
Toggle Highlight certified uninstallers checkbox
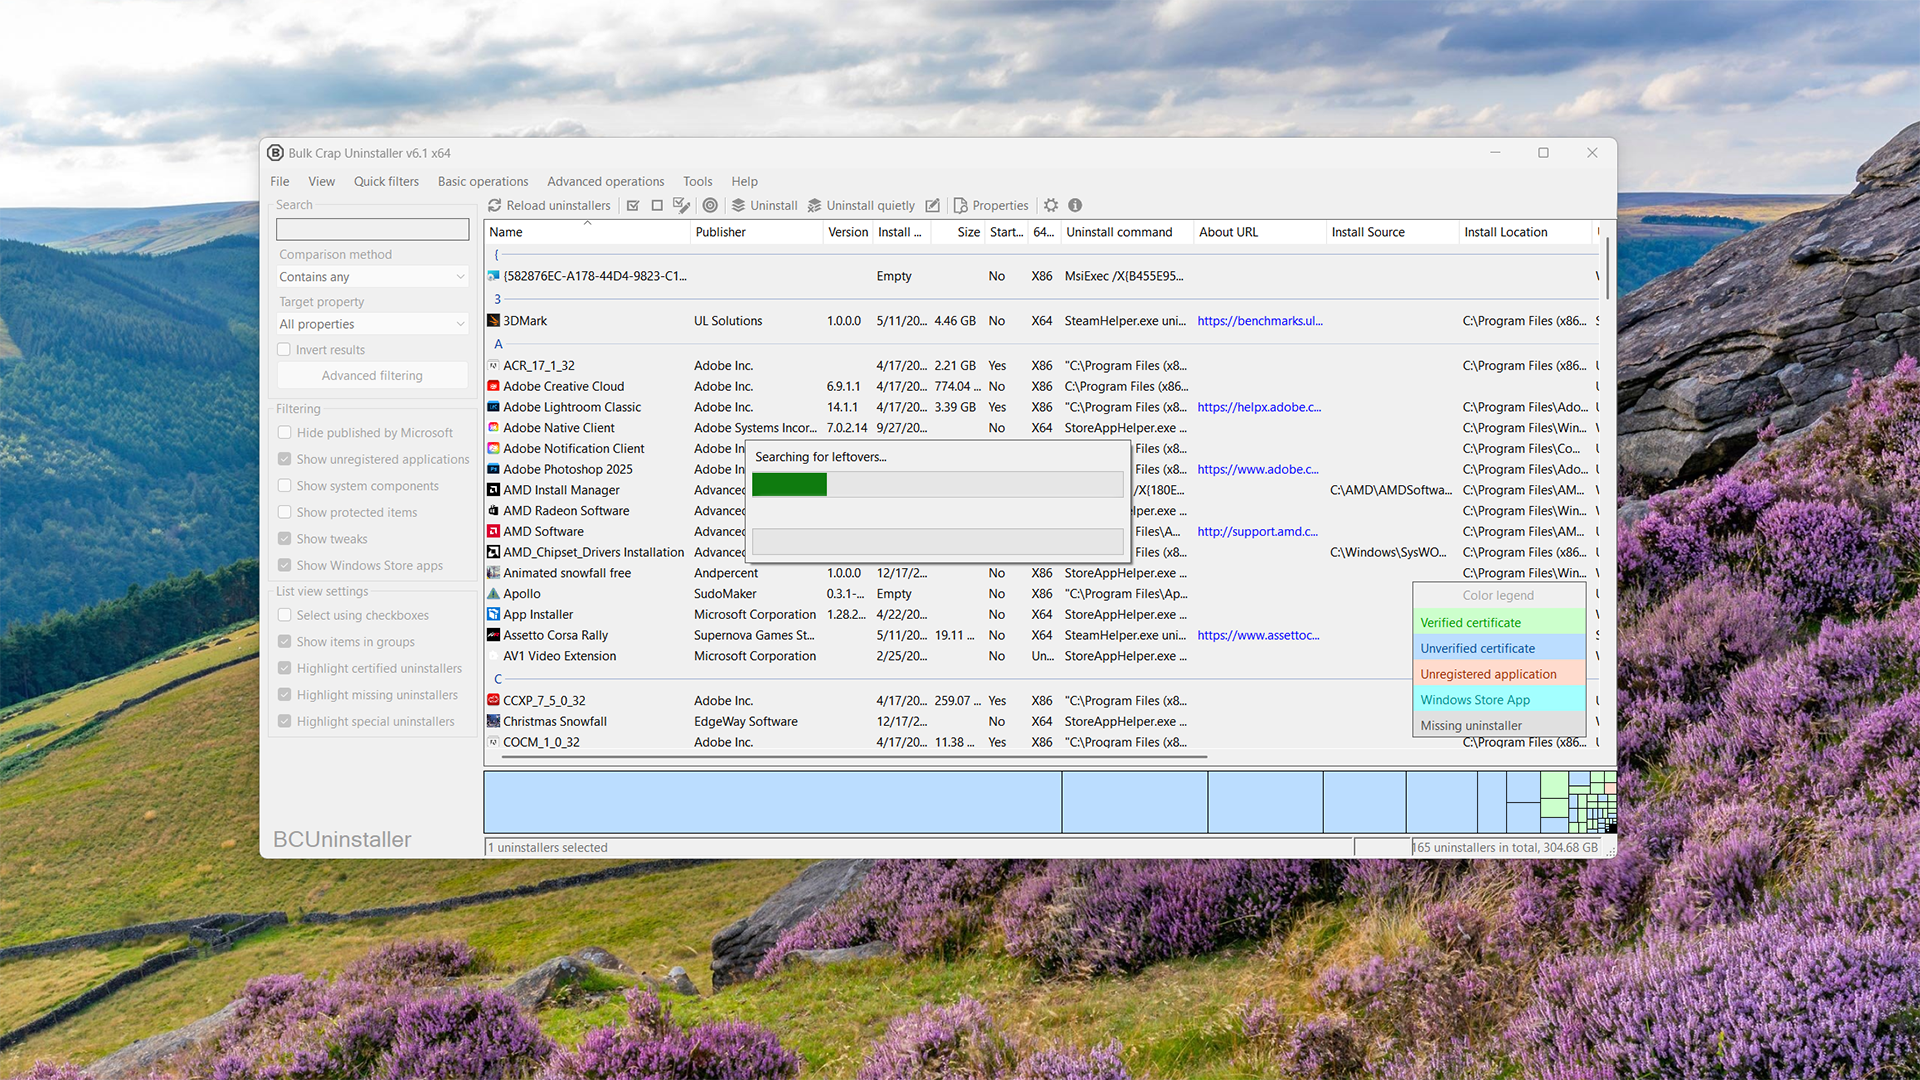285,668
